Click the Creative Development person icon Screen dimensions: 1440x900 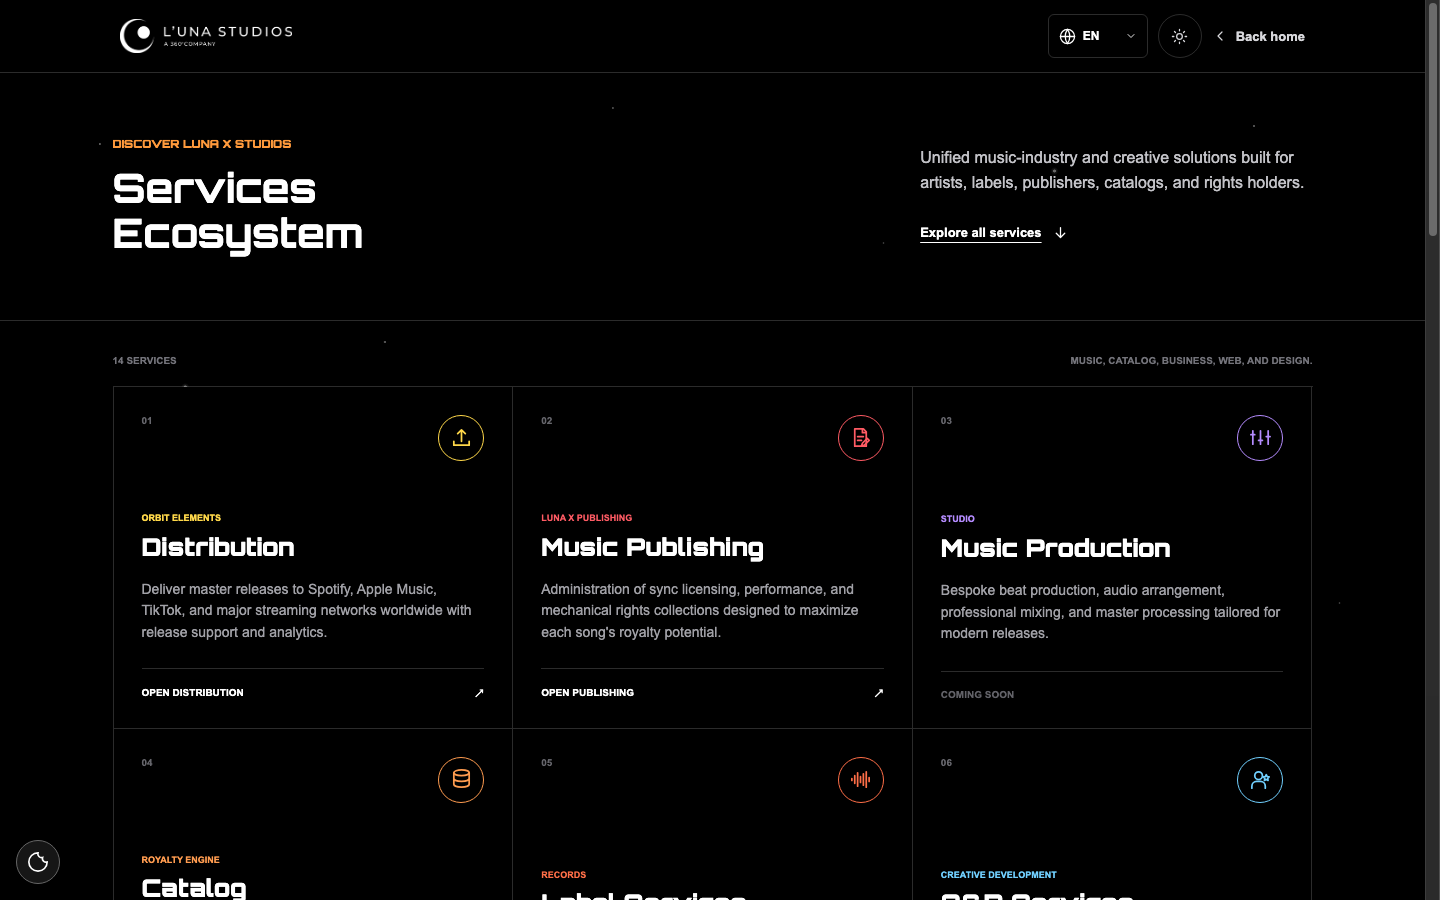1260,780
